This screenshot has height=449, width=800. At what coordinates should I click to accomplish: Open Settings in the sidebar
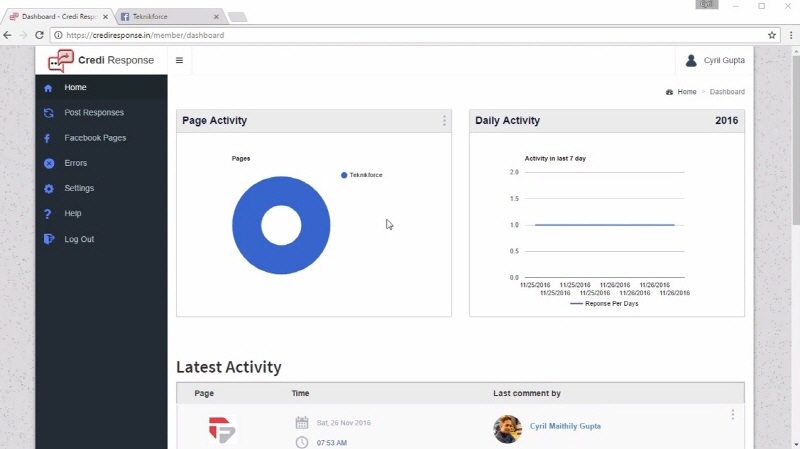[101, 188]
